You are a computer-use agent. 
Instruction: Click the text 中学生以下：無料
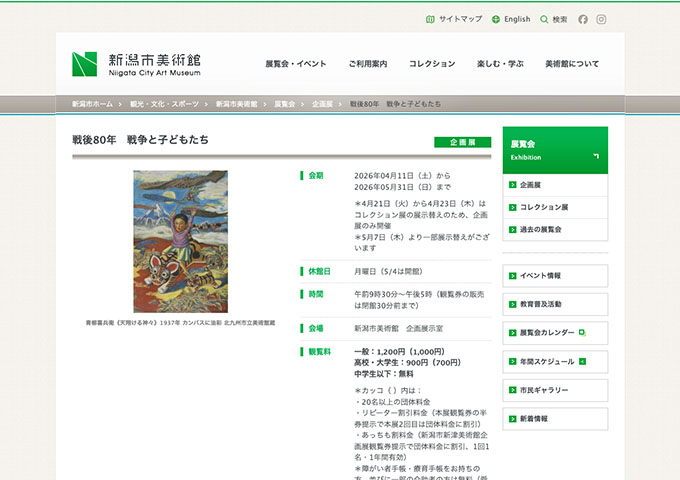(384, 374)
